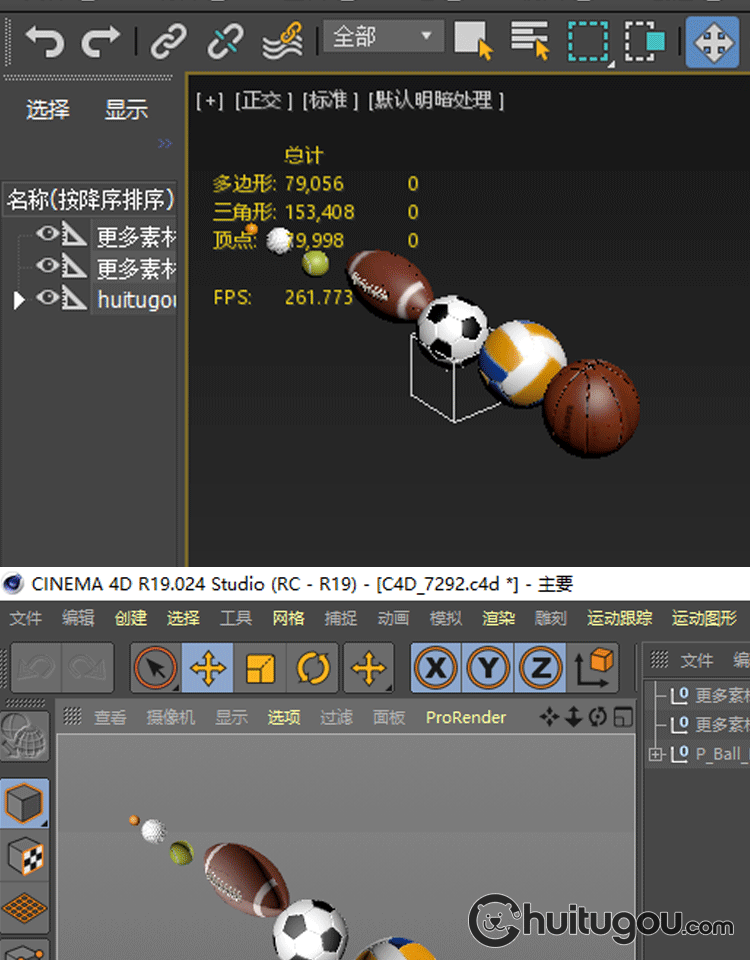
Task: Expand the P_Ball object in object manager
Action: 656,754
